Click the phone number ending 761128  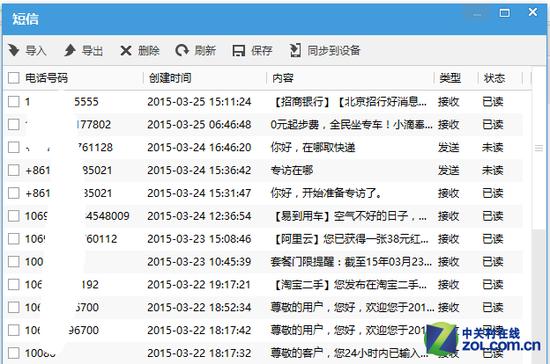pos(69,147)
